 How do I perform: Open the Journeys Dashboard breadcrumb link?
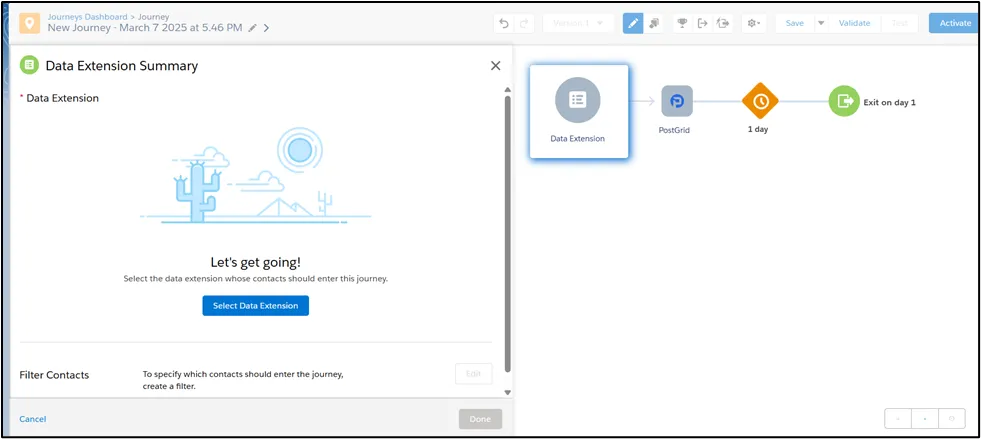(x=88, y=17)
